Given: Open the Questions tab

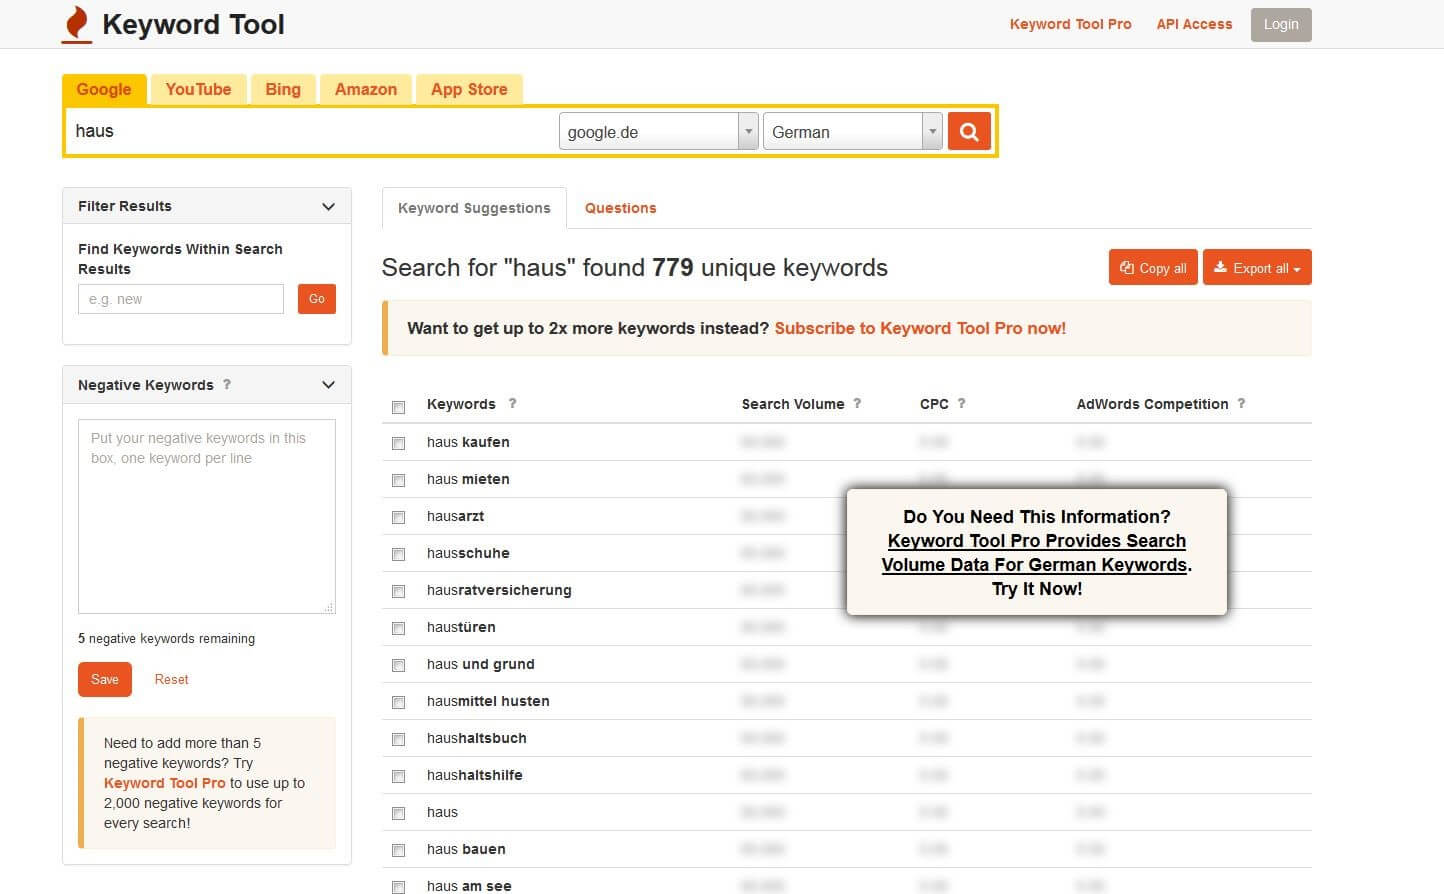Looking at the screenshot, I should tap(620, 208).
